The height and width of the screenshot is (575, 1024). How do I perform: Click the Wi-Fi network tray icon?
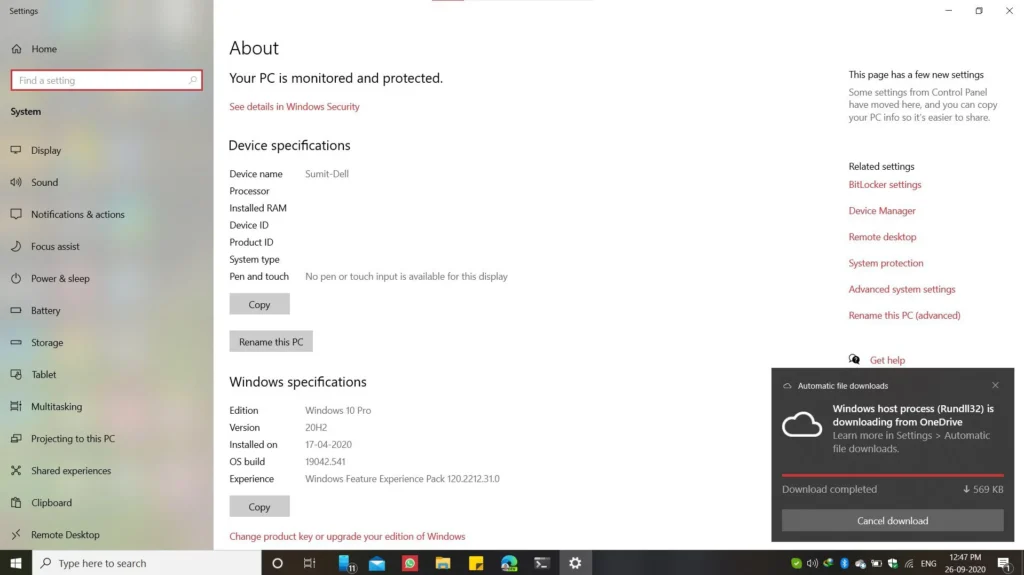tap(909, 563)
